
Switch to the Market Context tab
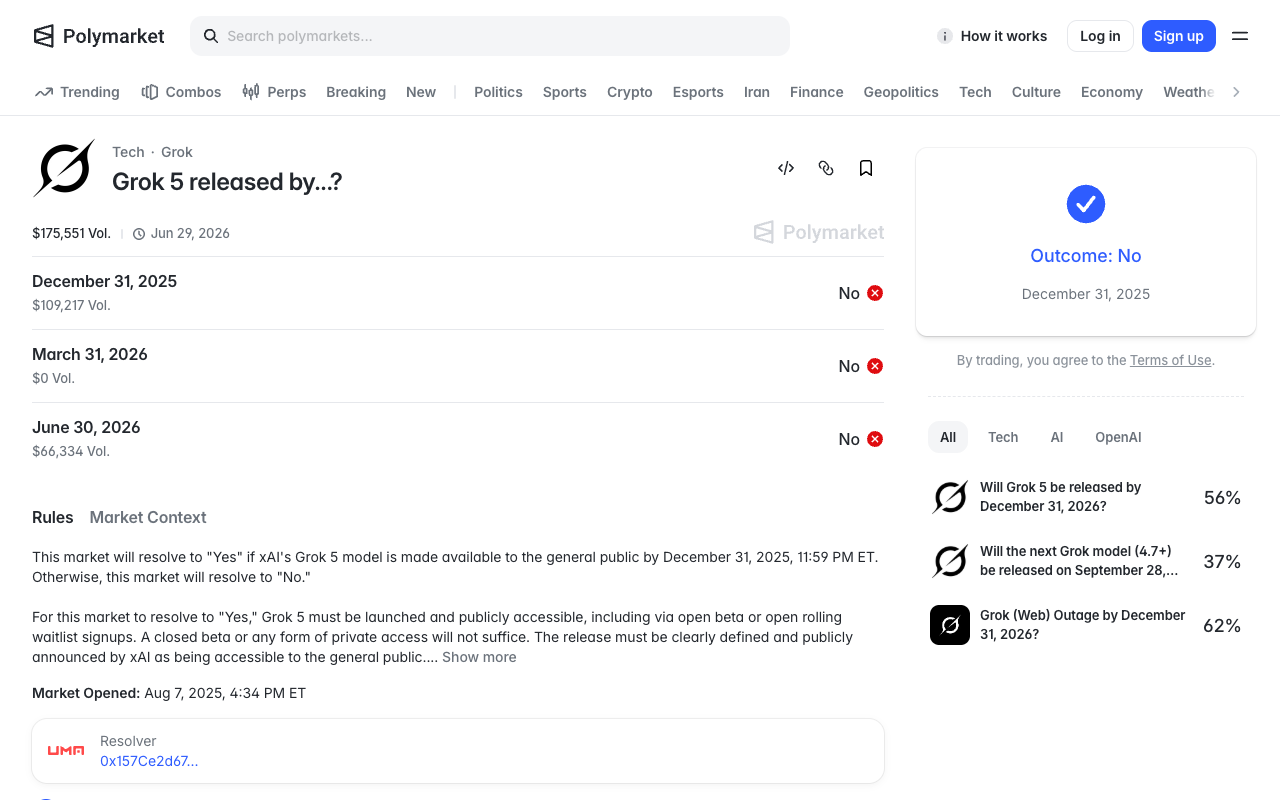click(x=148, y=517)
